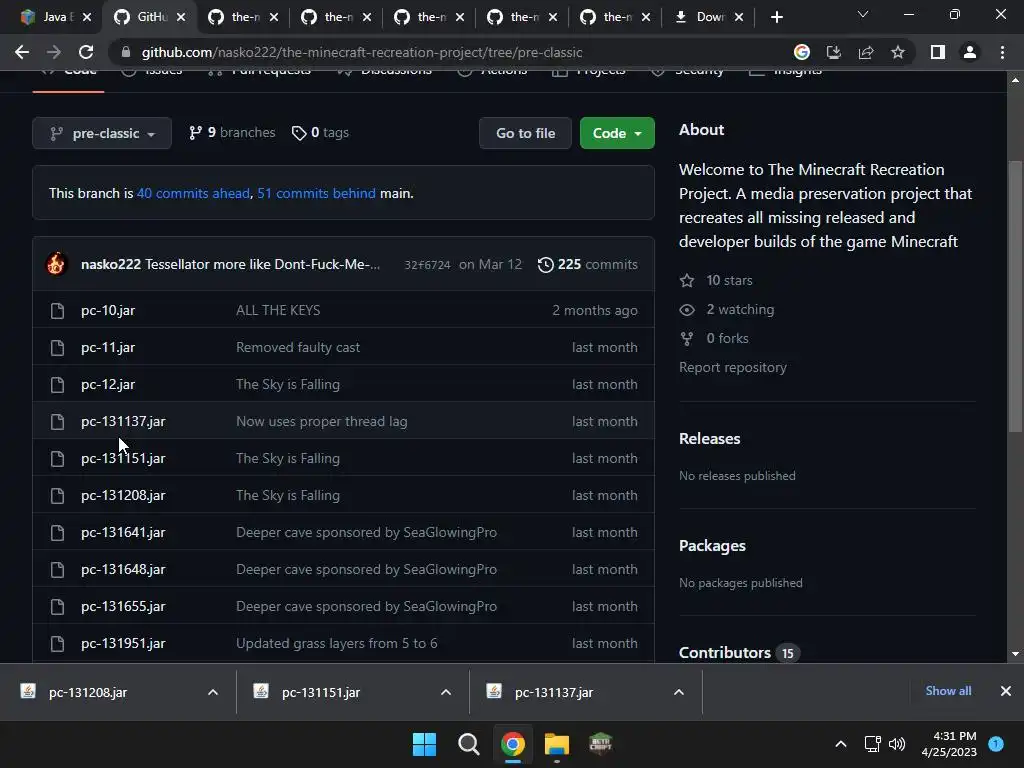Open a new browser tab

coord(776,18)
